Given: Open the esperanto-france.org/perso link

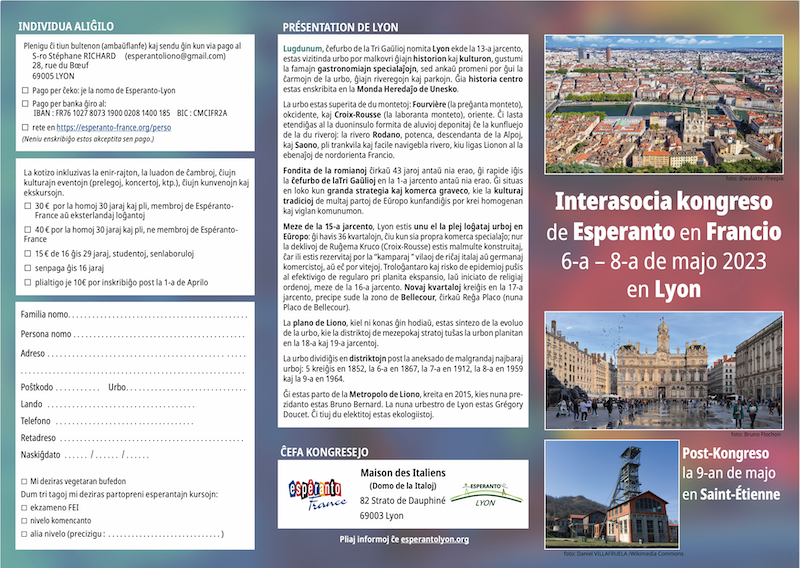Looking at the screenshot, I should pos(113,128).
